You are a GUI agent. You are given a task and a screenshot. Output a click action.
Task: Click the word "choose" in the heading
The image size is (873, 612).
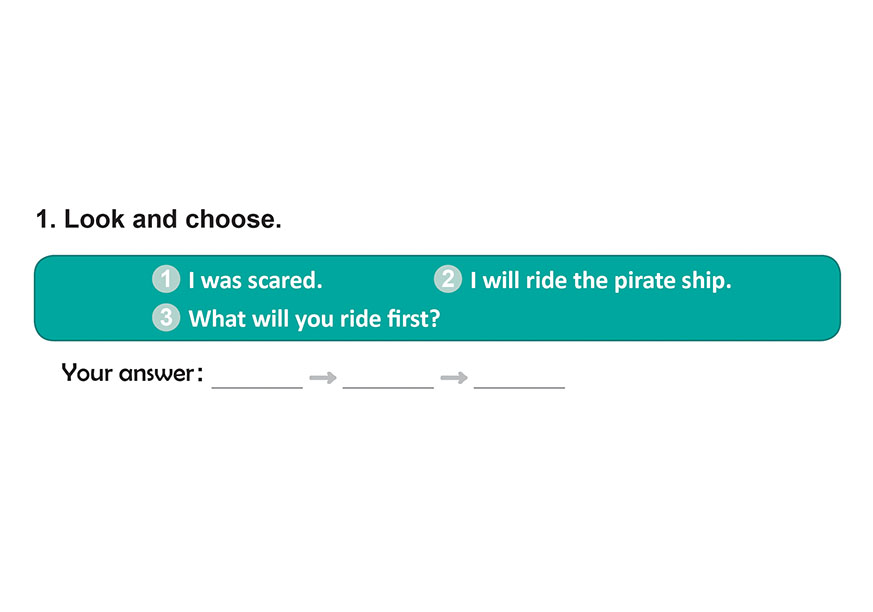pyautogui.click(x=229, y=220)
